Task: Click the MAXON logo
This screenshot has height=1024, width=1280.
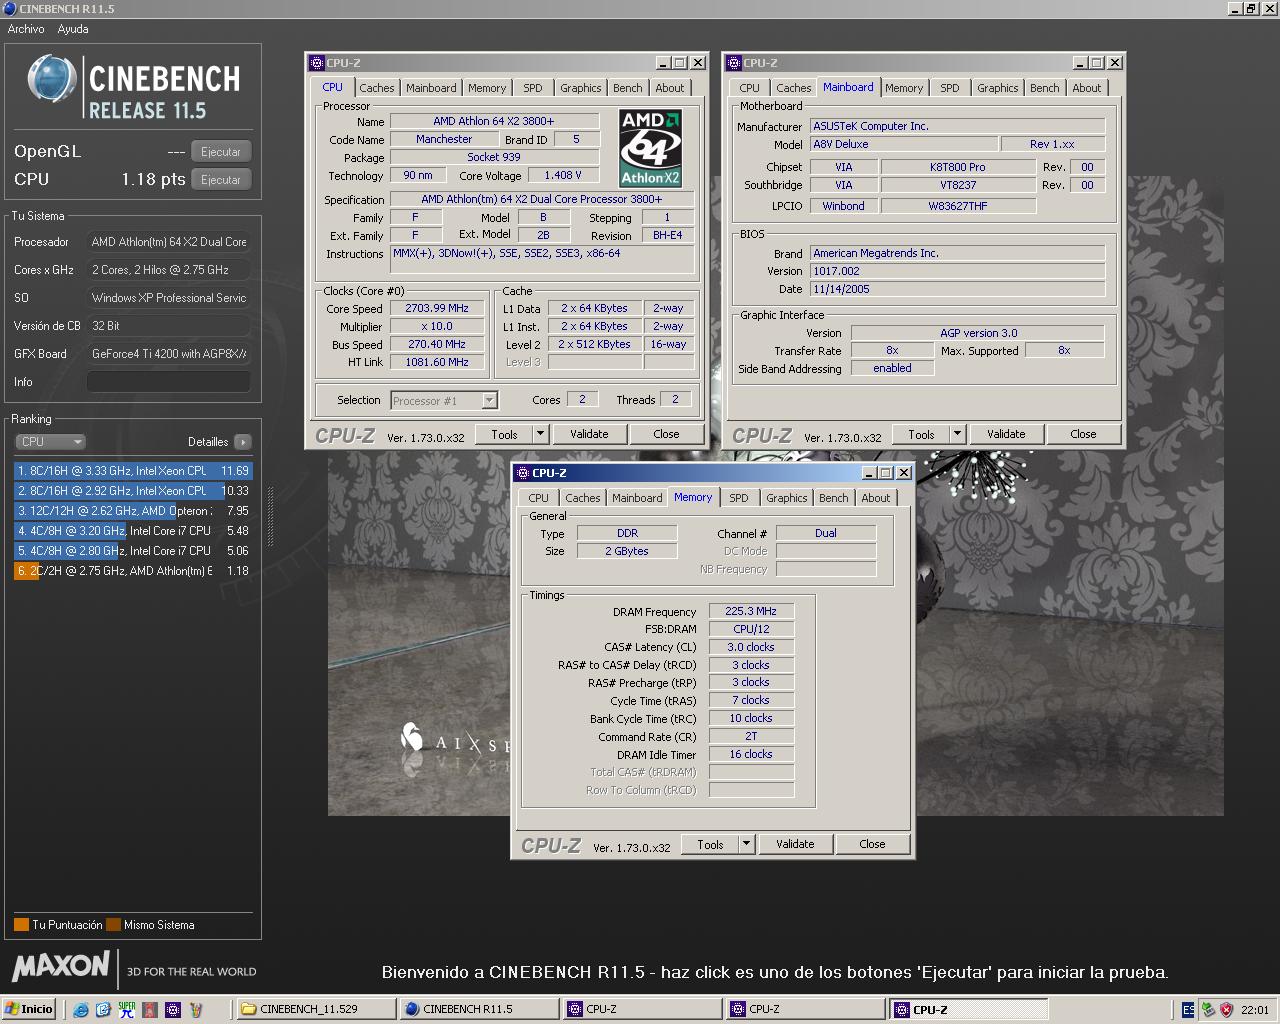Action: point(61,966)
